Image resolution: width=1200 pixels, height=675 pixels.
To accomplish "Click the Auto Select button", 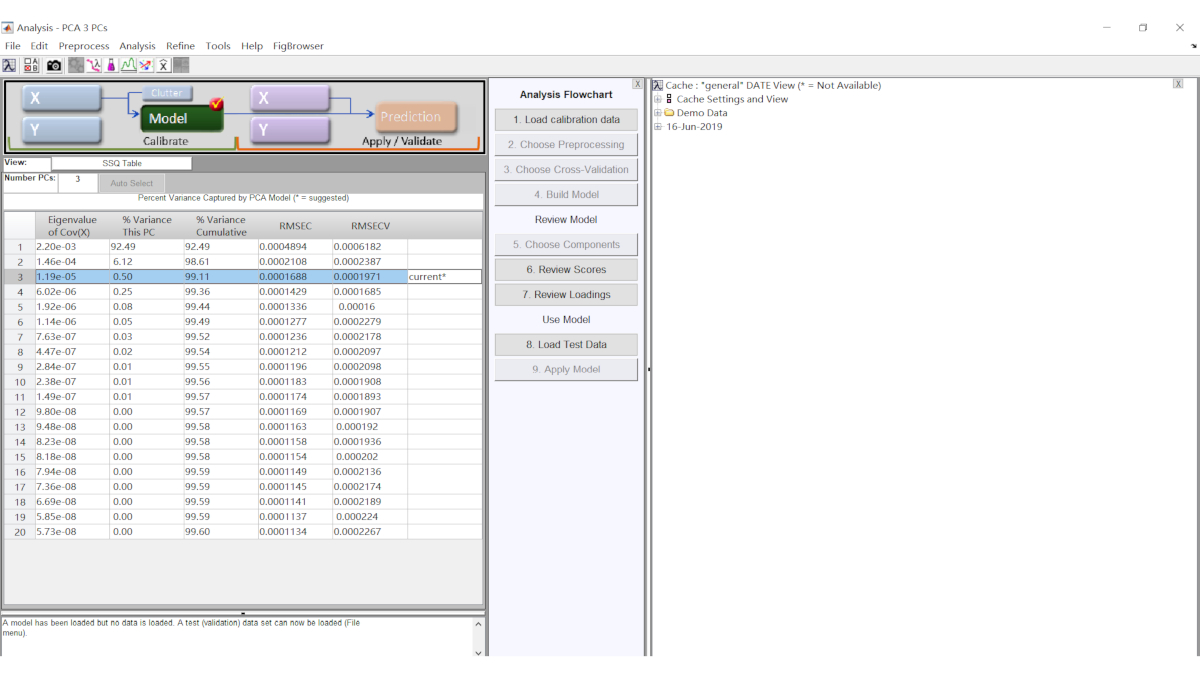I will pos(132,183).
